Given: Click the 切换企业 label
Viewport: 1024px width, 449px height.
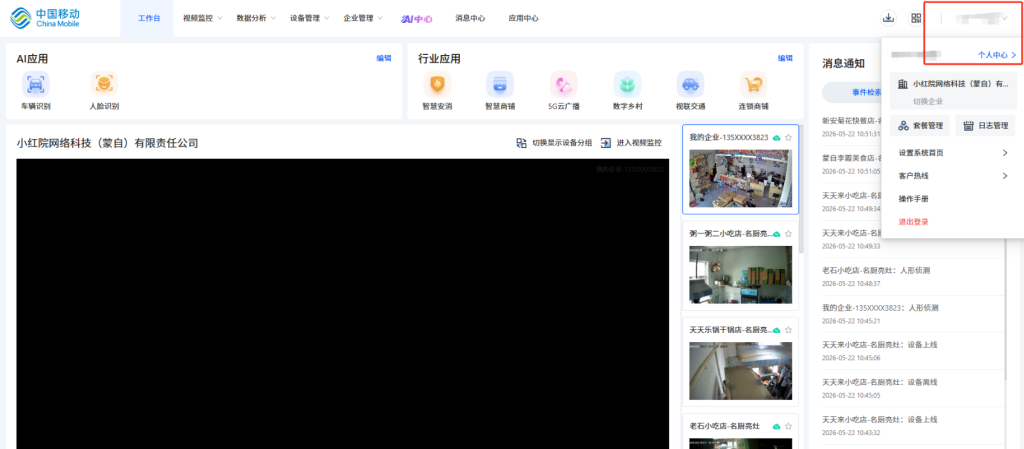Looking at the screenshot, I should pyautogui.click(x=928, y=102).
